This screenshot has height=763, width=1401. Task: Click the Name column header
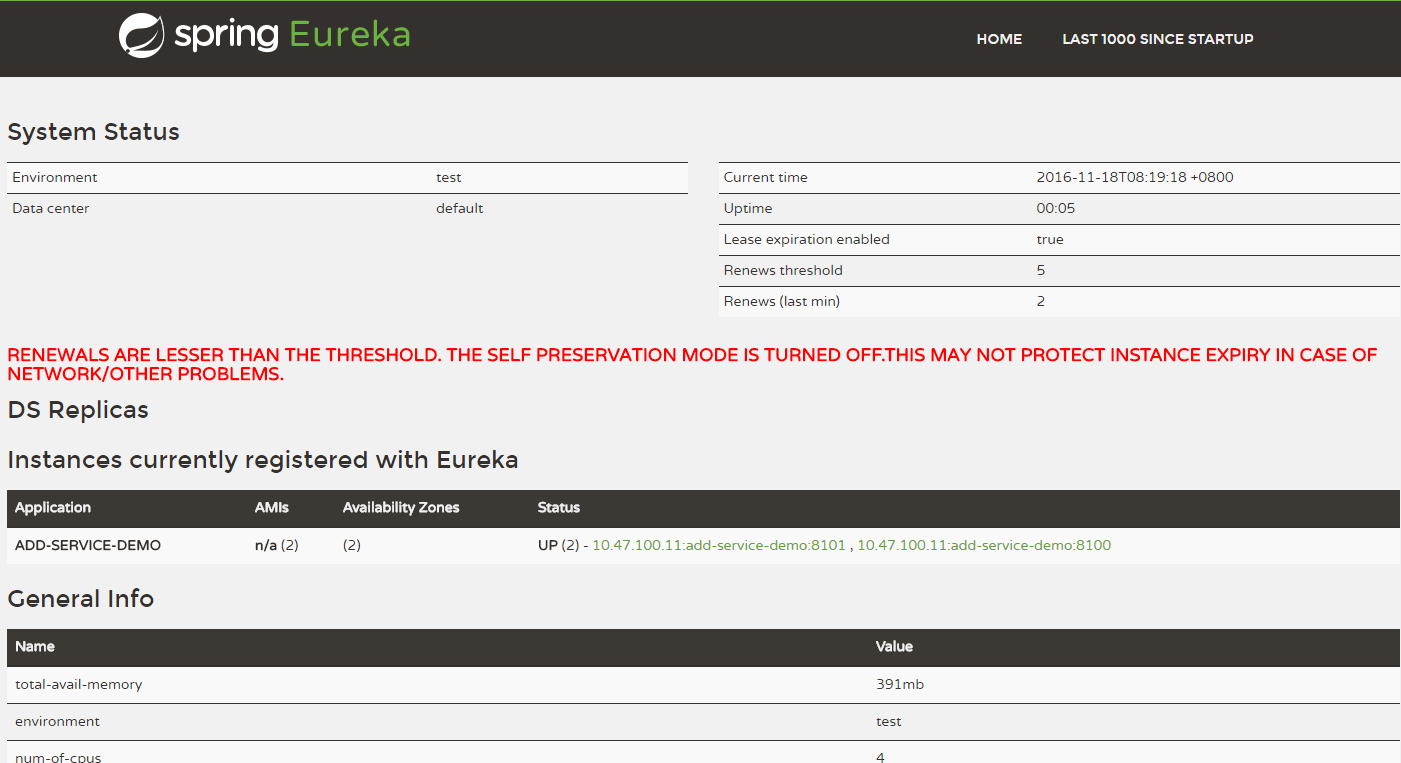(35, 646)
